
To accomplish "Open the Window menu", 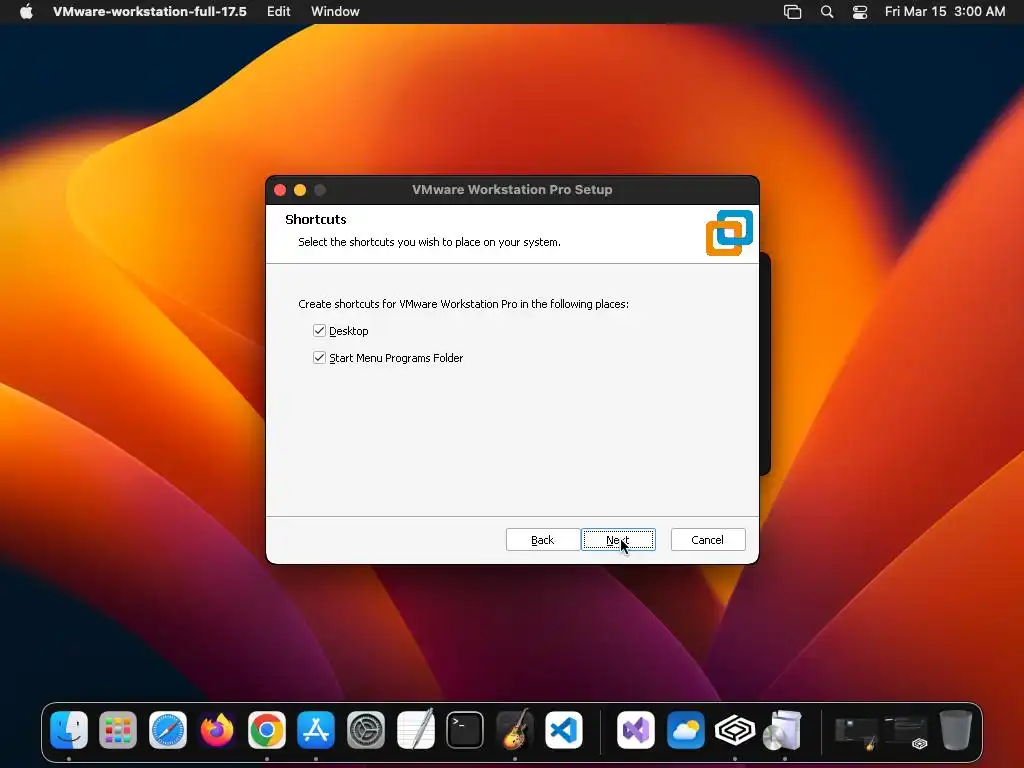I will (335, 12).
